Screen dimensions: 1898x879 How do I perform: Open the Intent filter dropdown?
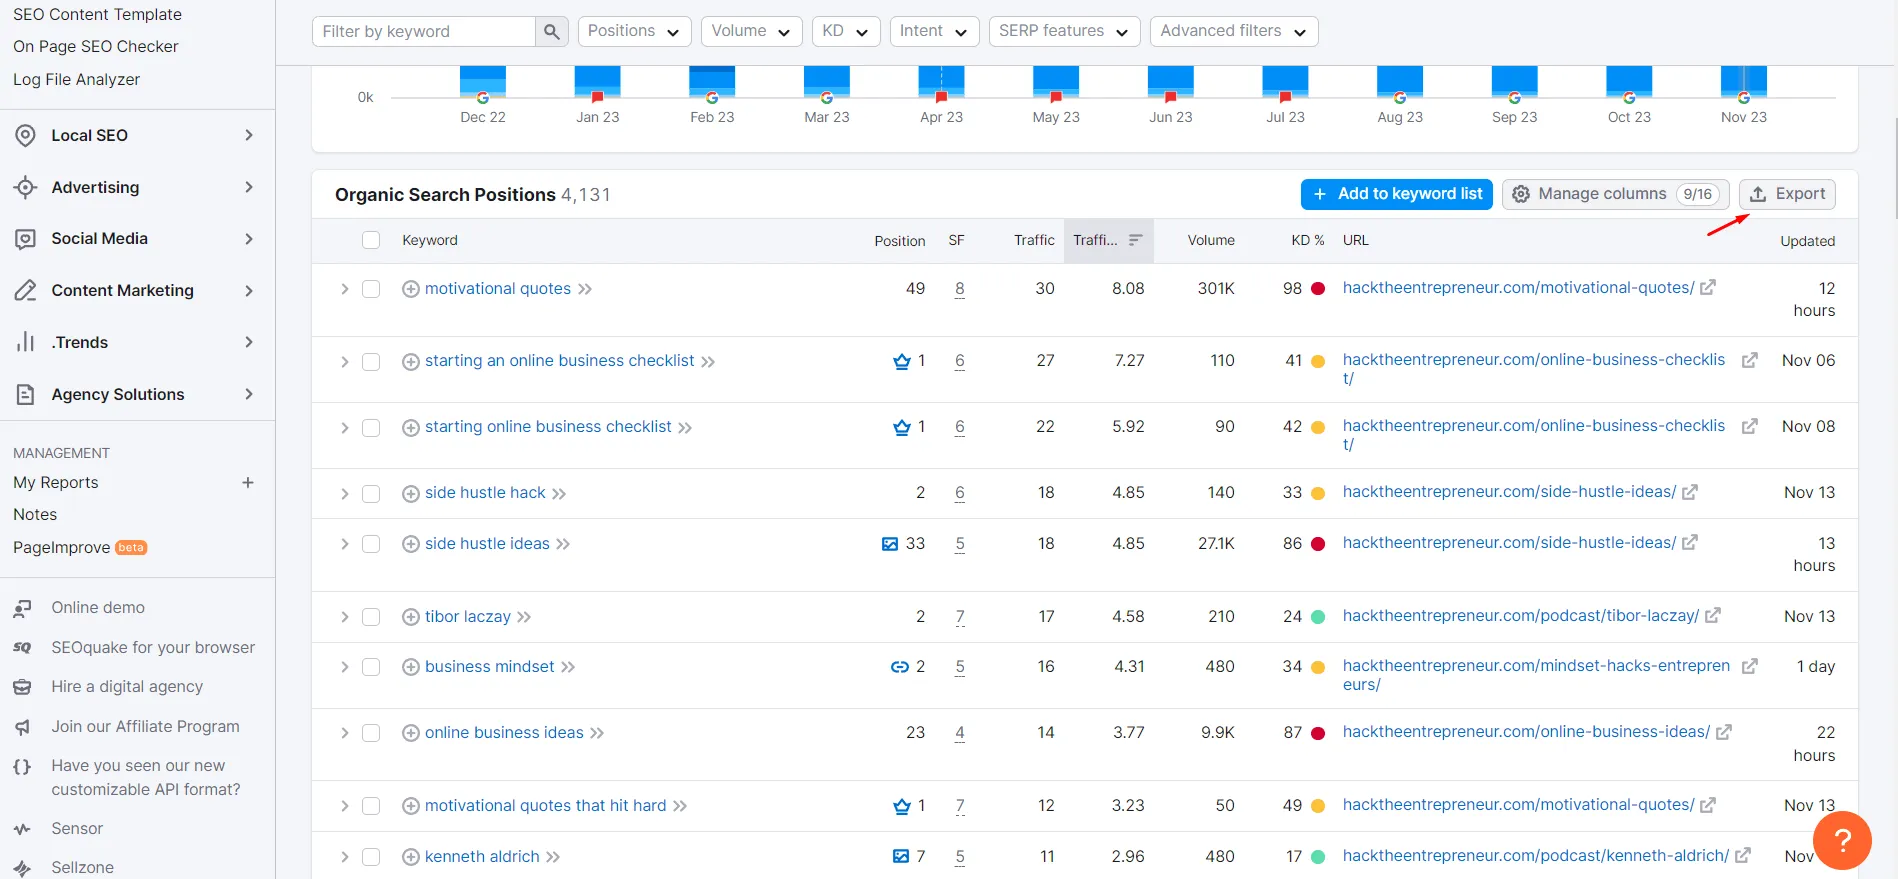(x=933, y=31)
